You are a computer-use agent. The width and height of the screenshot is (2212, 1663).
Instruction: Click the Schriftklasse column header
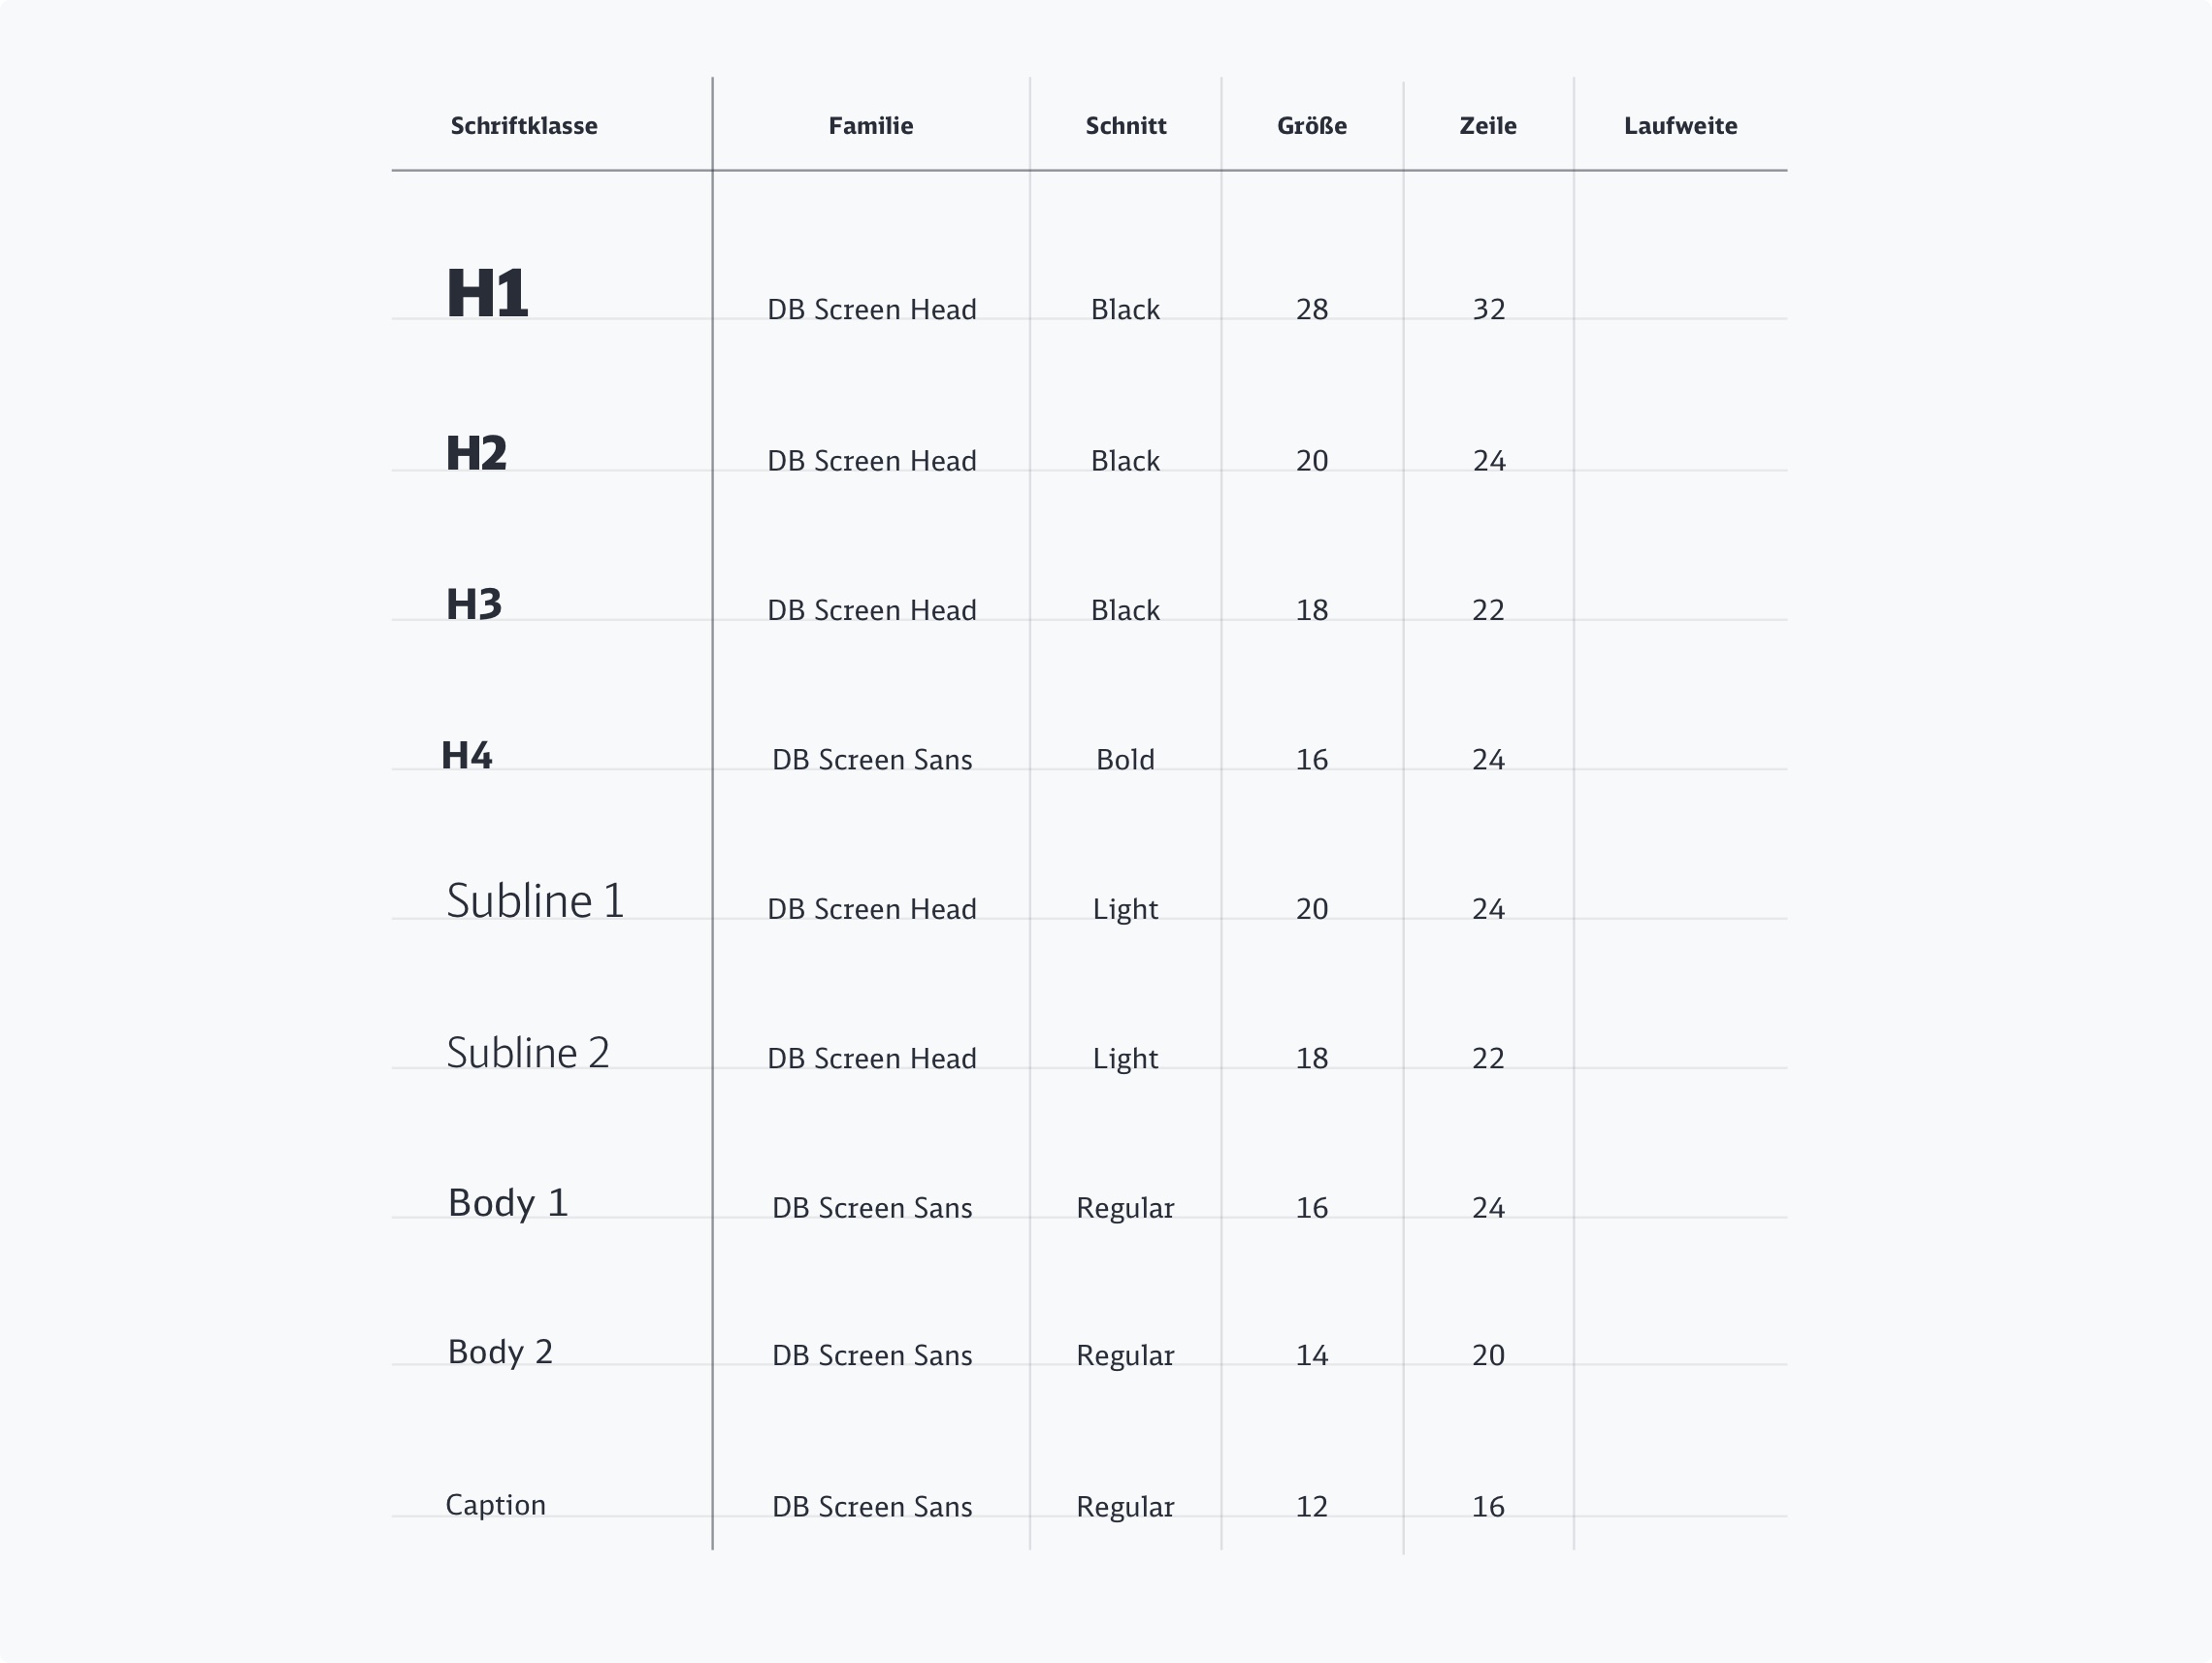click(524, 126)
